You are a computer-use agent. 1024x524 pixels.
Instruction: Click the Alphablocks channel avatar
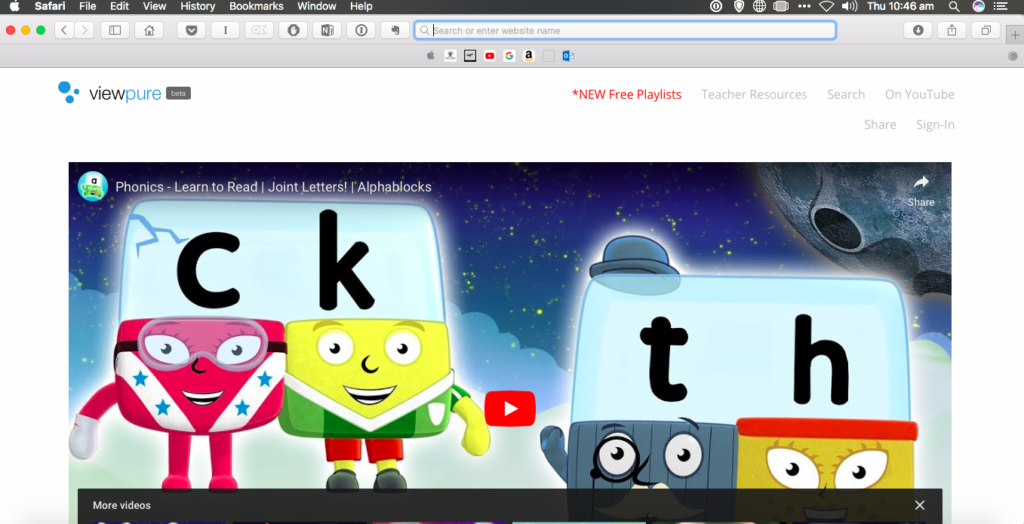coord(93,186)
